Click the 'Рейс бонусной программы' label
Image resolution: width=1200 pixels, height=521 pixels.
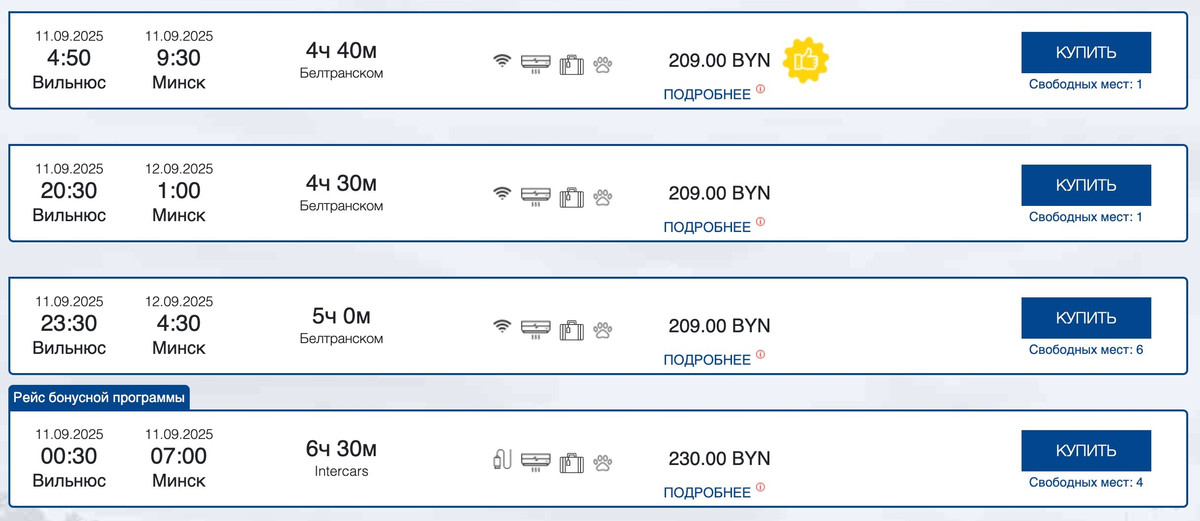pos(99,398)
